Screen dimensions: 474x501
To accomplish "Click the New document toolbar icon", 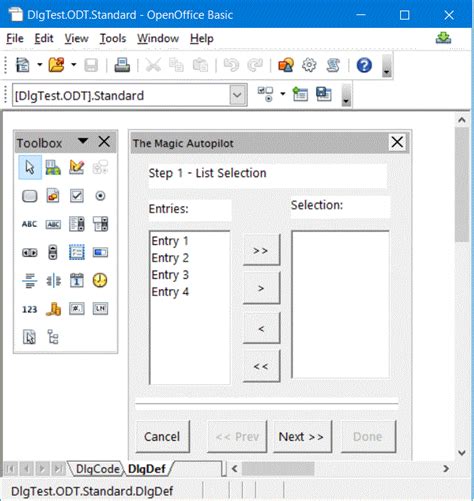I will 23,65.
